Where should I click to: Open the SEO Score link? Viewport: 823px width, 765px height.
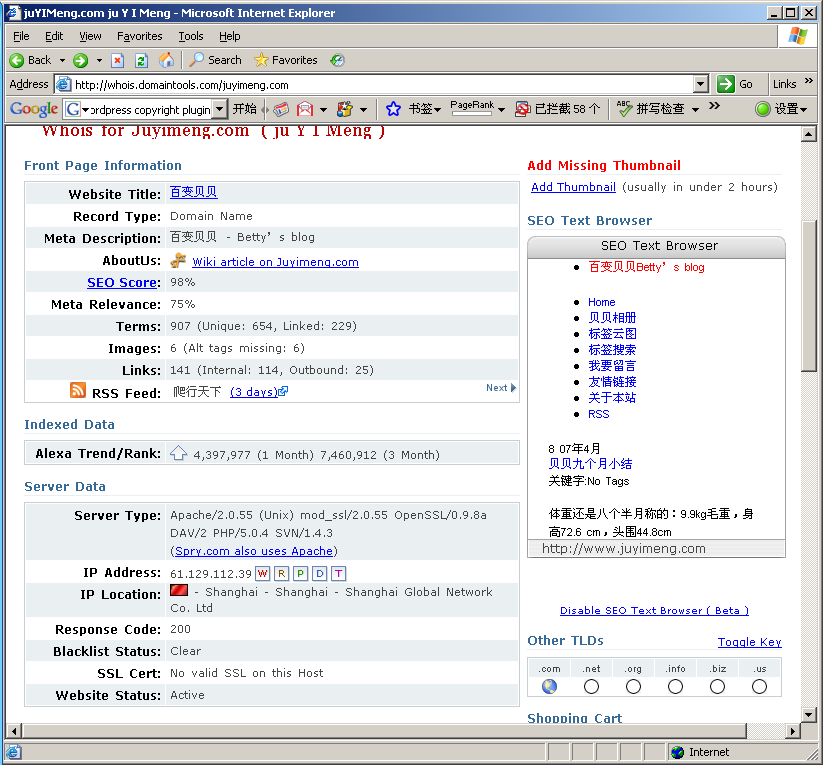122,282
